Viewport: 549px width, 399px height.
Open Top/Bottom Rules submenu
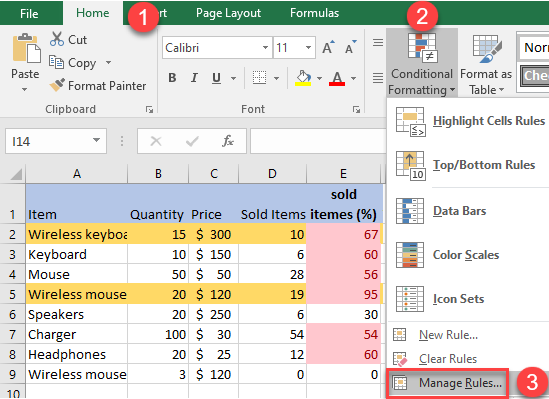click(469, 165)
